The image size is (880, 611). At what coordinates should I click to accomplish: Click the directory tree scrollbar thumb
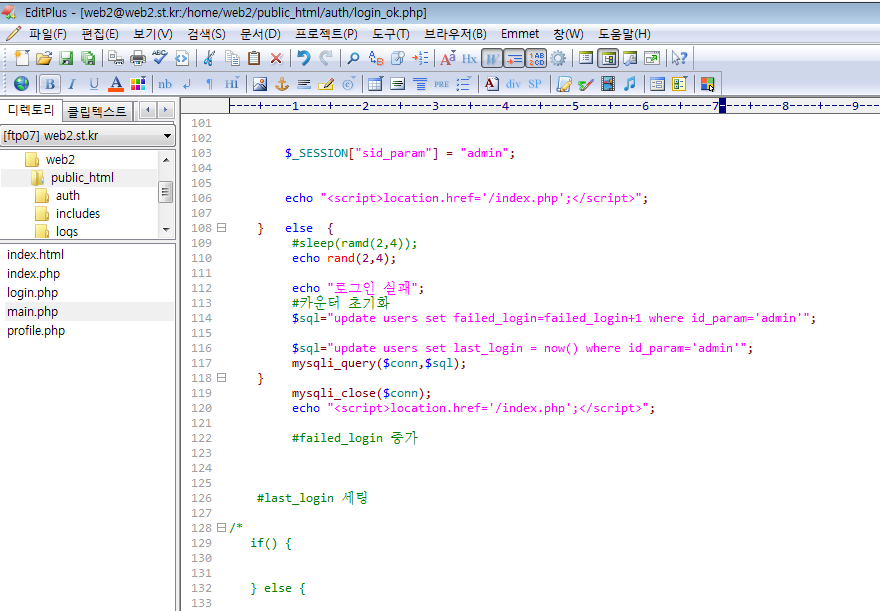point(165,192)
